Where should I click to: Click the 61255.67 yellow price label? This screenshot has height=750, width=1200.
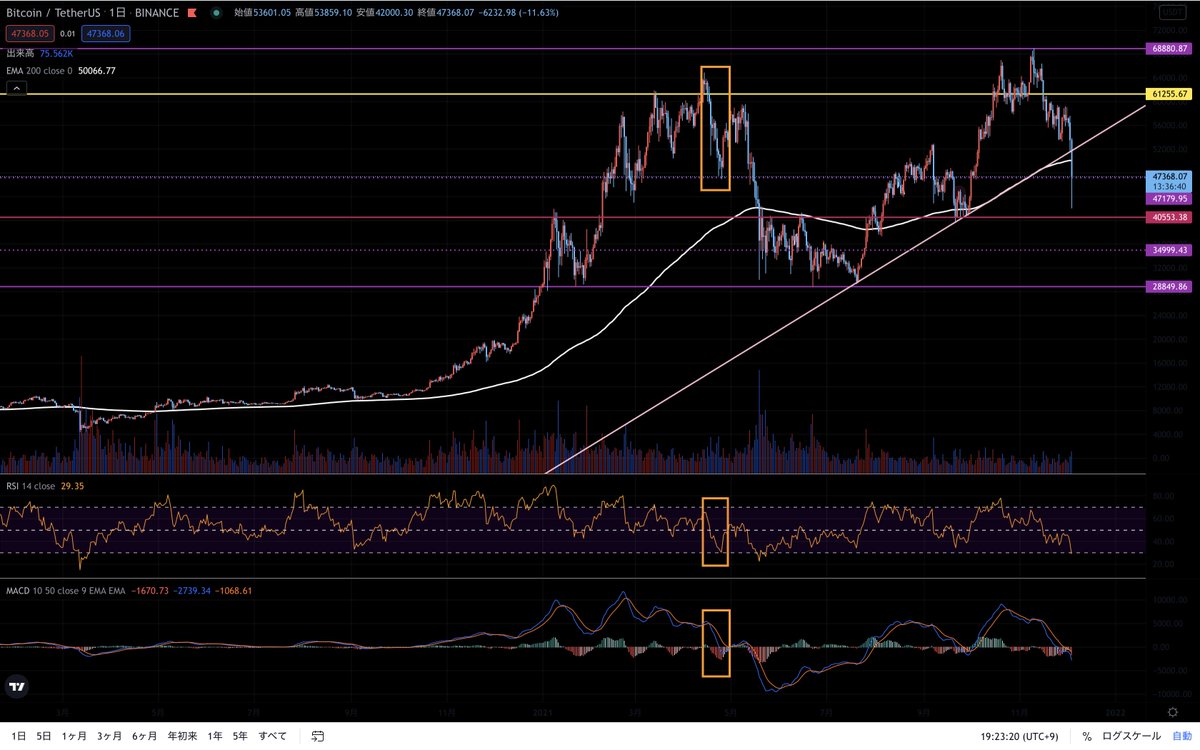(x=1170, y=93)
